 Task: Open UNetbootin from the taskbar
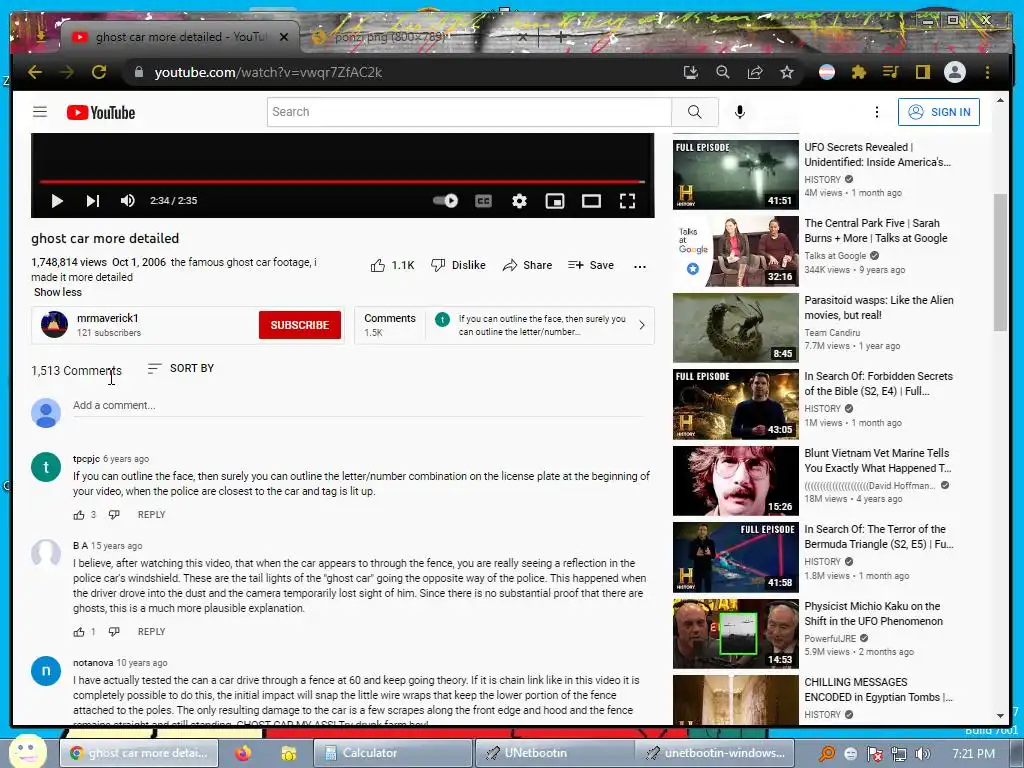(553, 753)
